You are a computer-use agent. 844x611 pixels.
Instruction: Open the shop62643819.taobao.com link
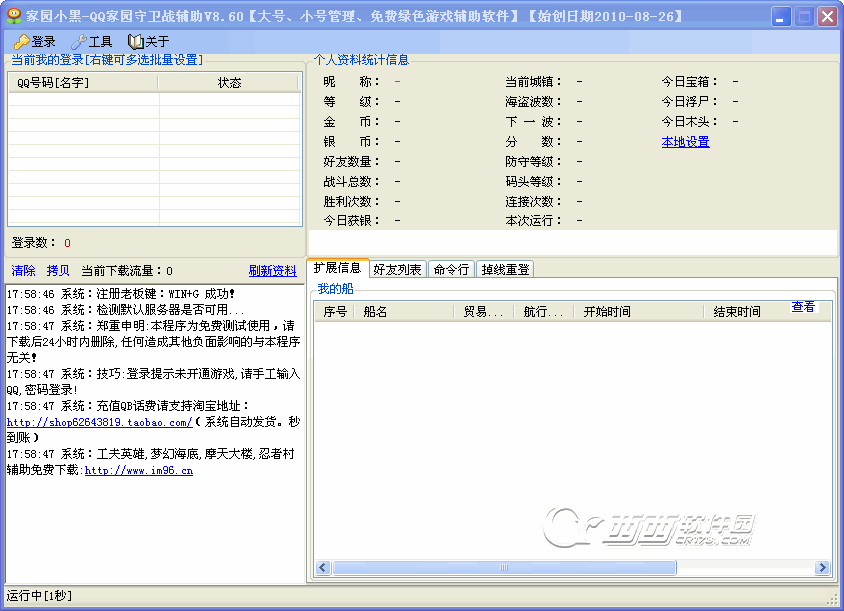(x=100, y=422)
